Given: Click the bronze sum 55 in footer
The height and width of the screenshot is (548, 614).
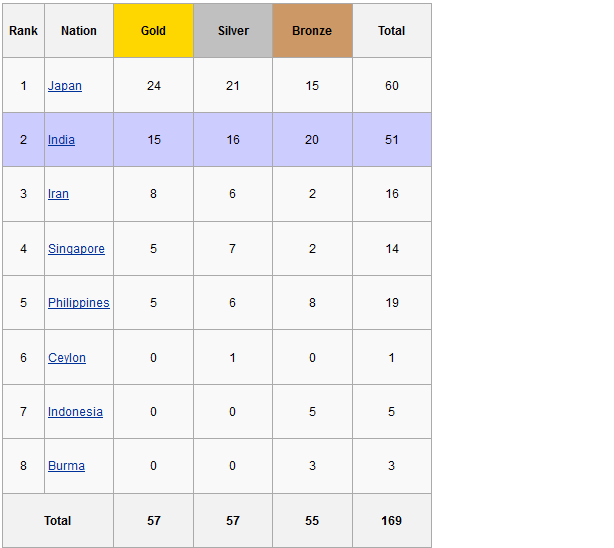Looking at the screenshot, I should click(312, 521).
